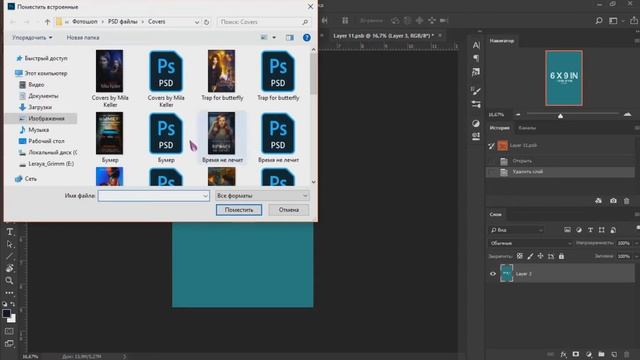The width and height of the screenshot is (640, 360).
Task: Open the view options dropdown arrow in dialog
Action: (x=274, y=38)
